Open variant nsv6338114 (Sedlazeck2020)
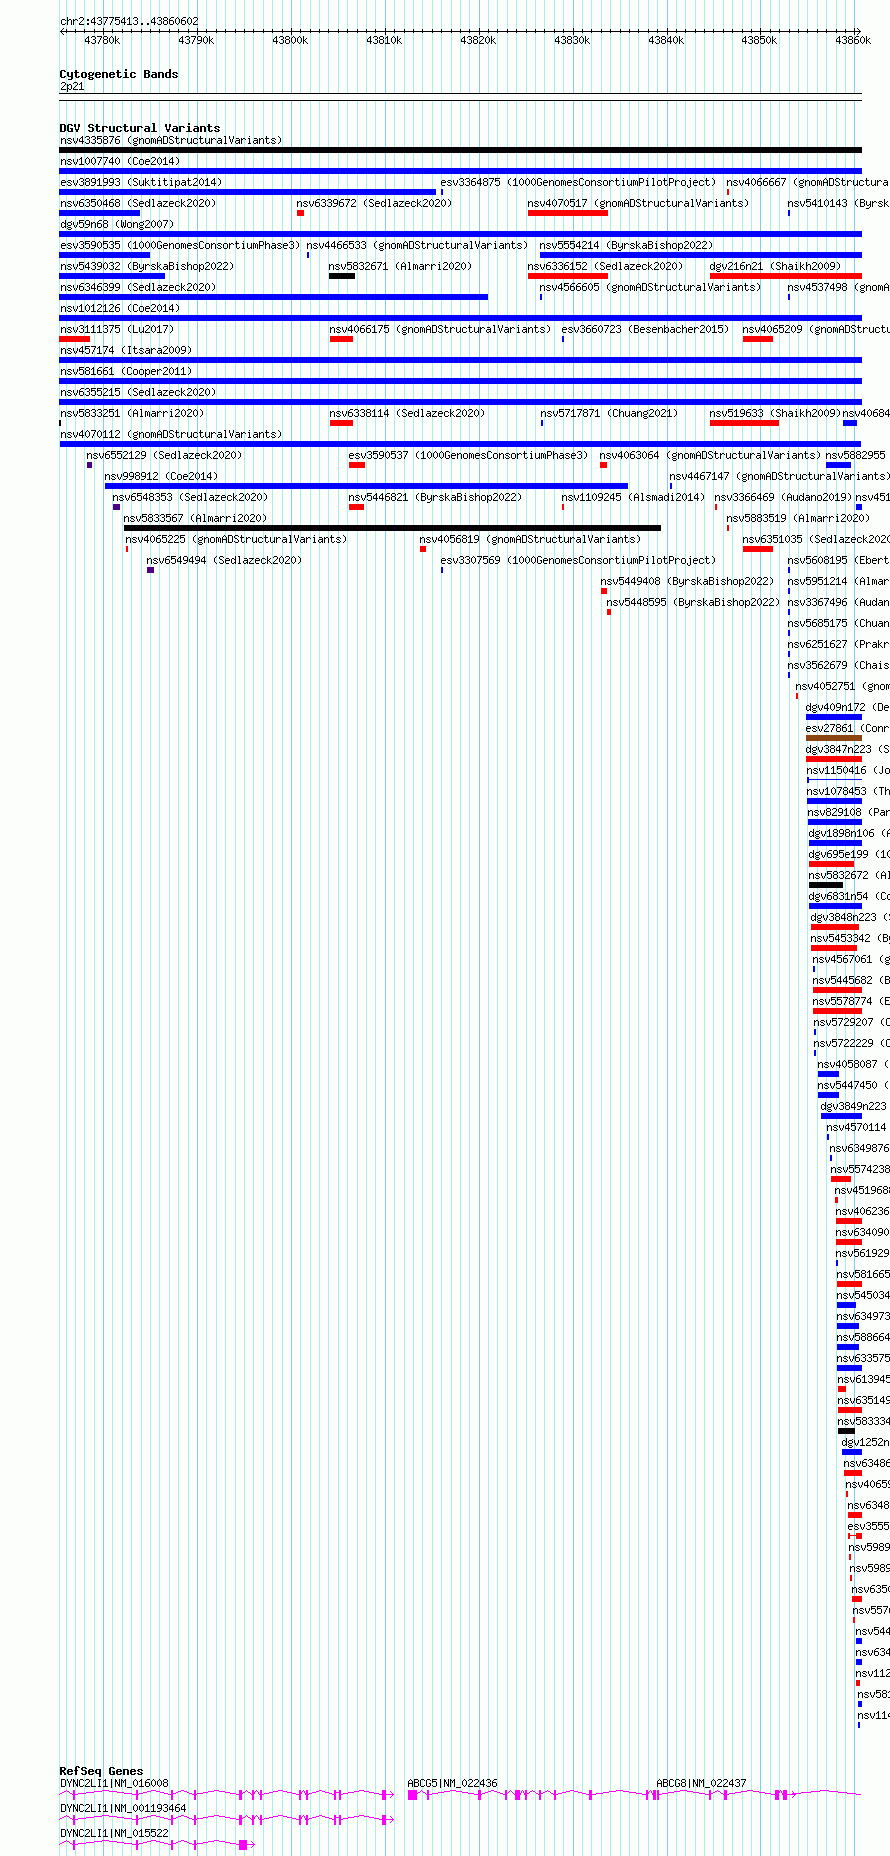The width and height of the screenshot is (890, 1856). [407, 413]
